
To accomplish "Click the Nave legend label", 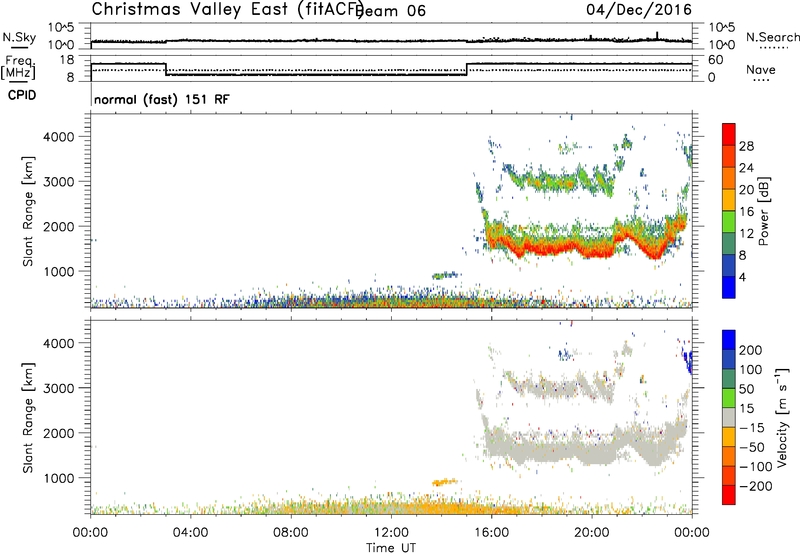I will click(x=760, y=69).
